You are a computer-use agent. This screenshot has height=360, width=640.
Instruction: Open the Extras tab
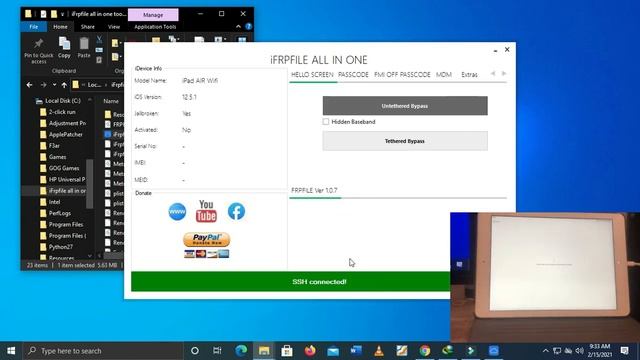(469, 75)
